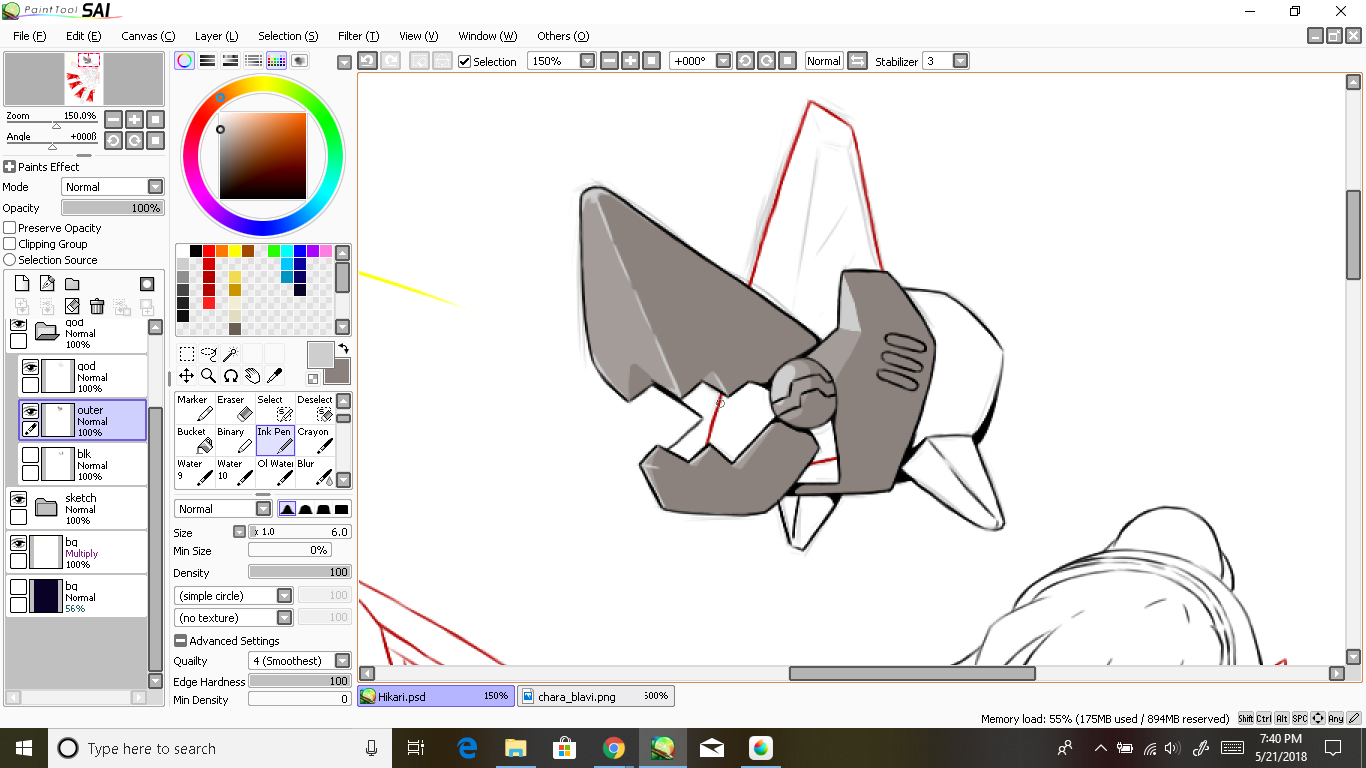Screen dimensions: 1366x768
Task: Select the Selection Source radio button
Action: [10, 260]
